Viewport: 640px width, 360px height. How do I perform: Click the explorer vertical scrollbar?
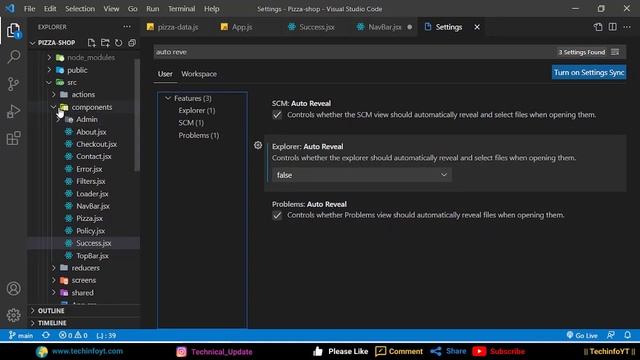click(137, 116)
